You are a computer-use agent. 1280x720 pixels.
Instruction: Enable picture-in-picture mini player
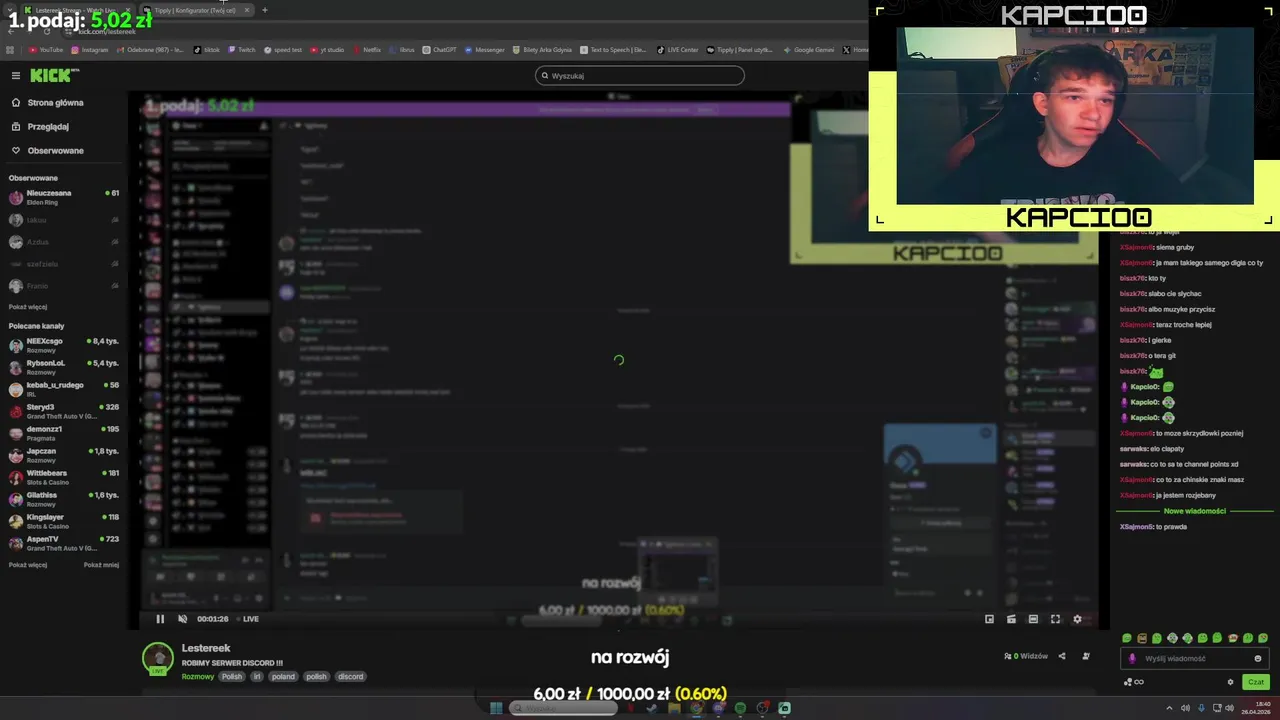pyautogui.click(x=989, y=619)
